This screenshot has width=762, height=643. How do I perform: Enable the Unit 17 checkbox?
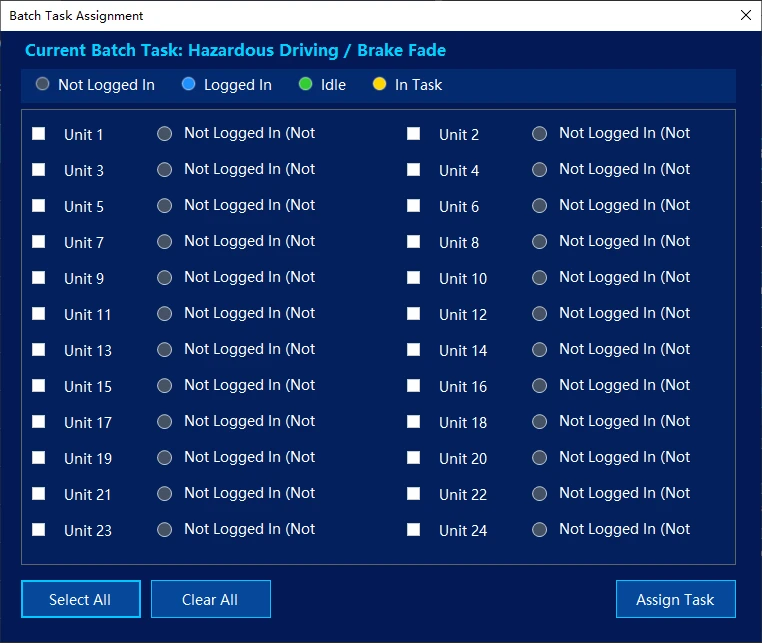click(38, 421)
